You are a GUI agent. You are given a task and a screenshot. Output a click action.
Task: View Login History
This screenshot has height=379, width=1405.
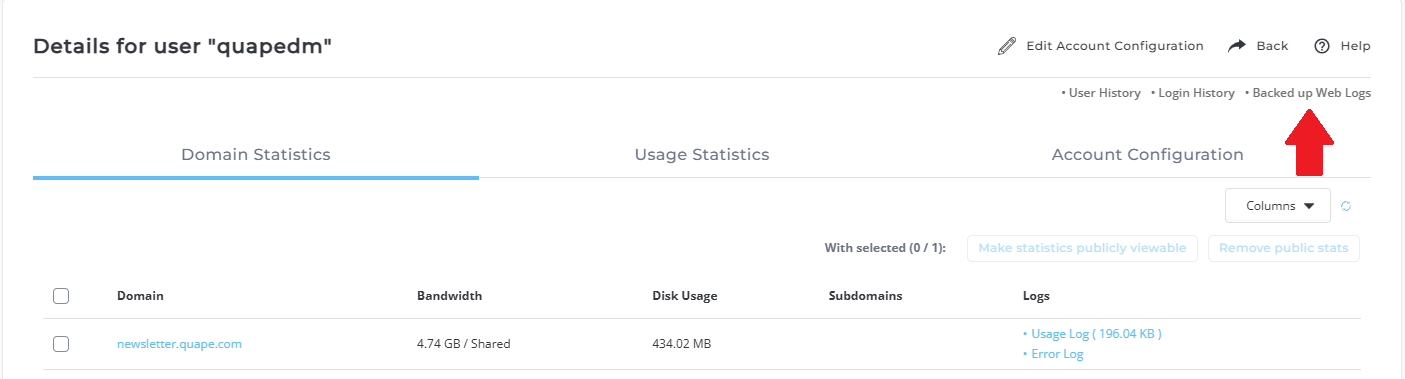coord(1193,93)
